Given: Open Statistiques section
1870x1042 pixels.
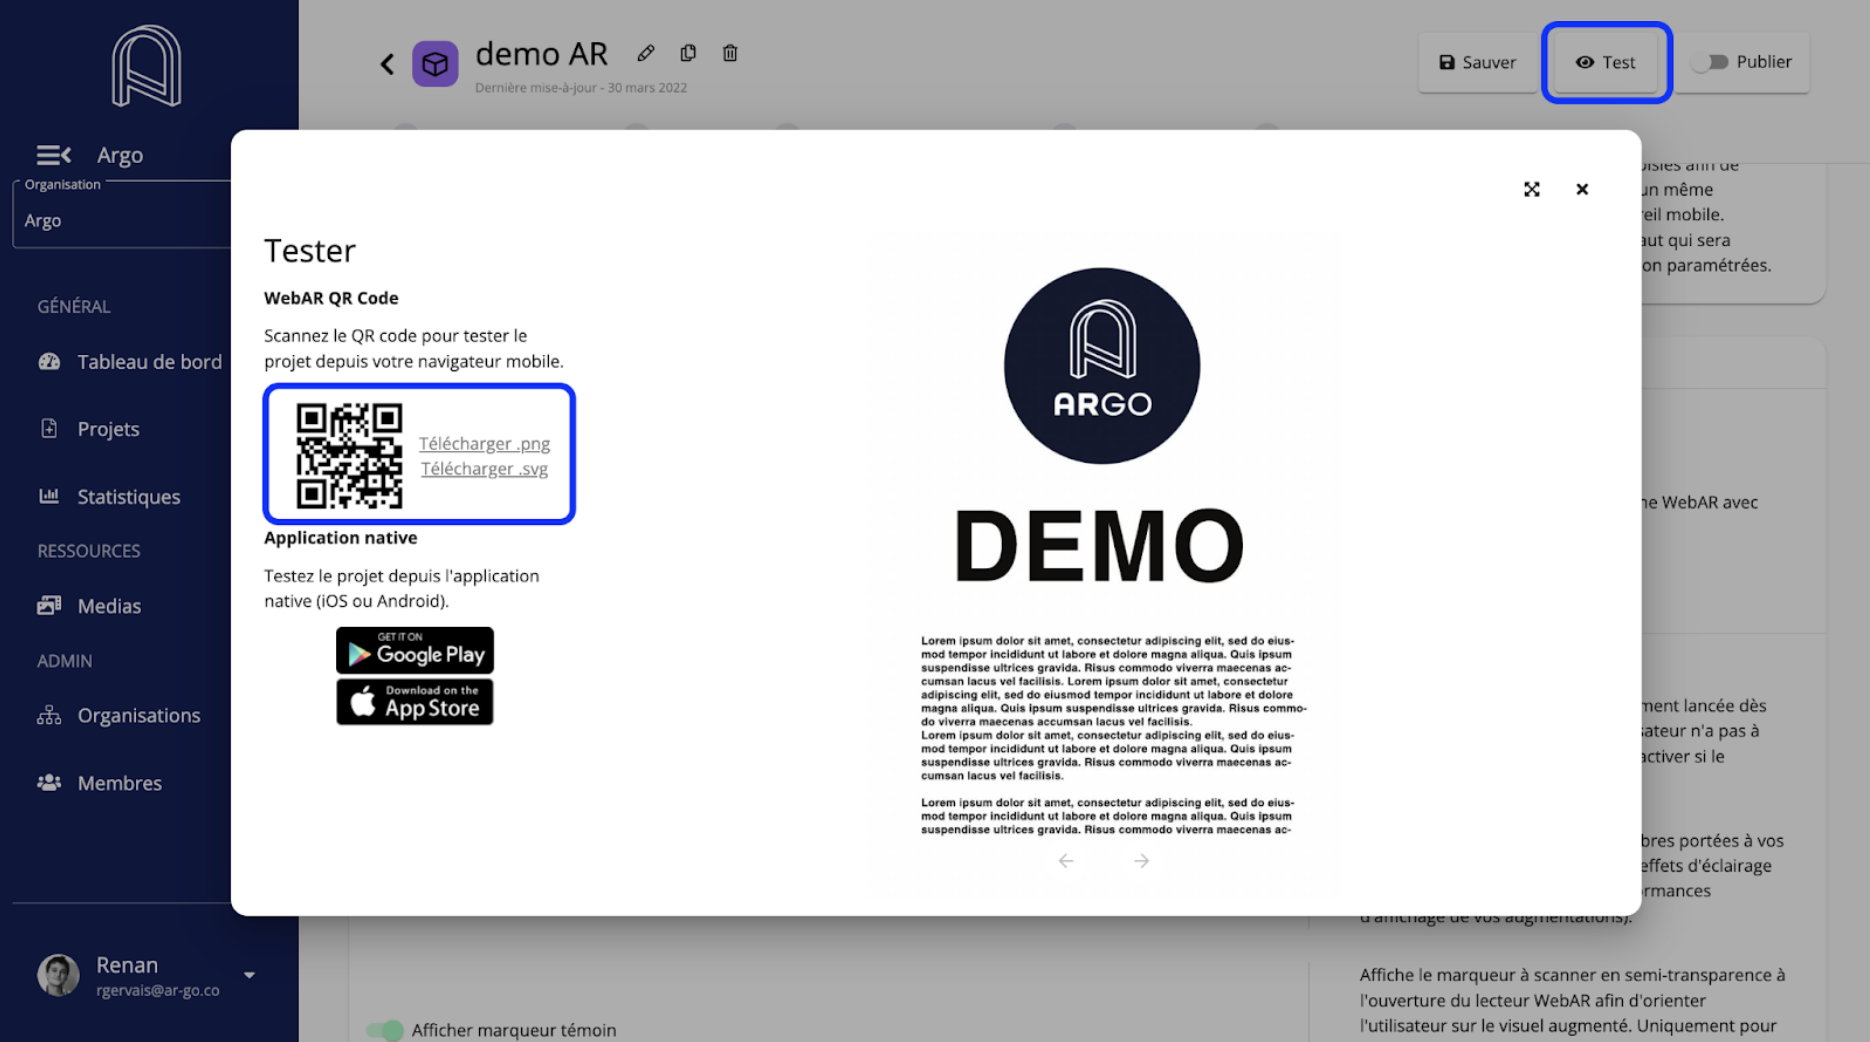Looking at the screenshot, I should coord(130,496).
